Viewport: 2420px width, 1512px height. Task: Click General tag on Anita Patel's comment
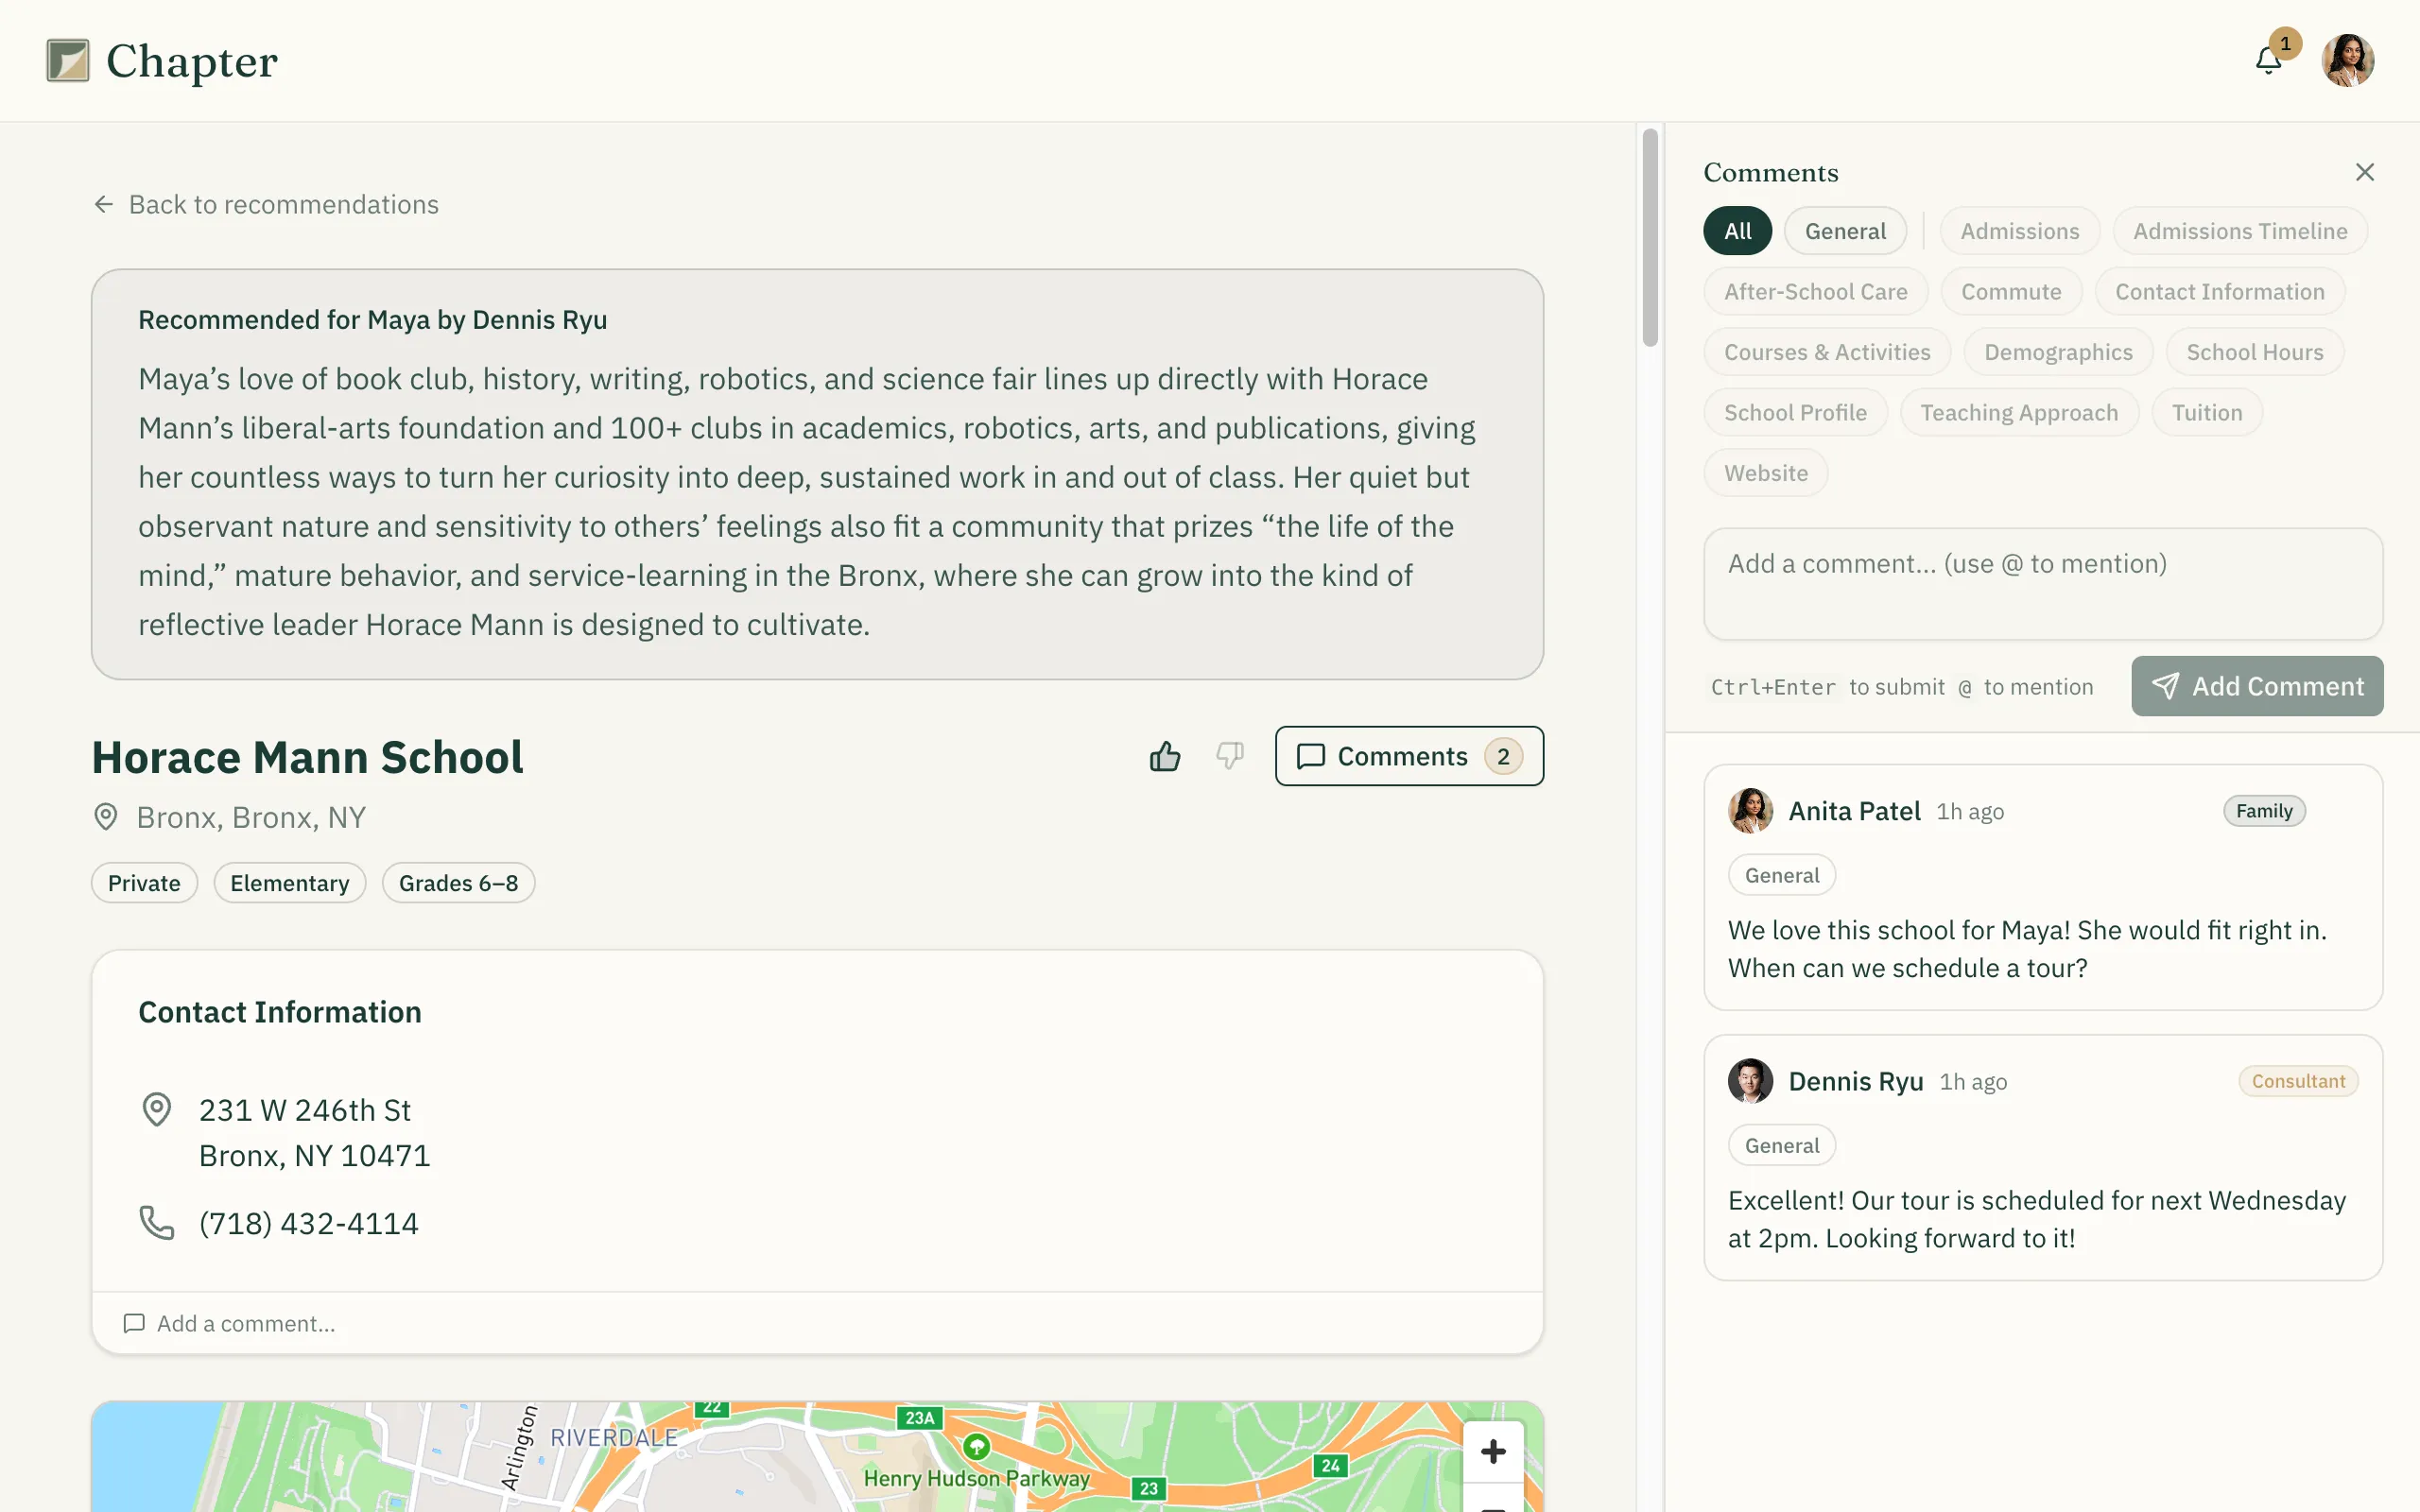(x=1781, y=875)
